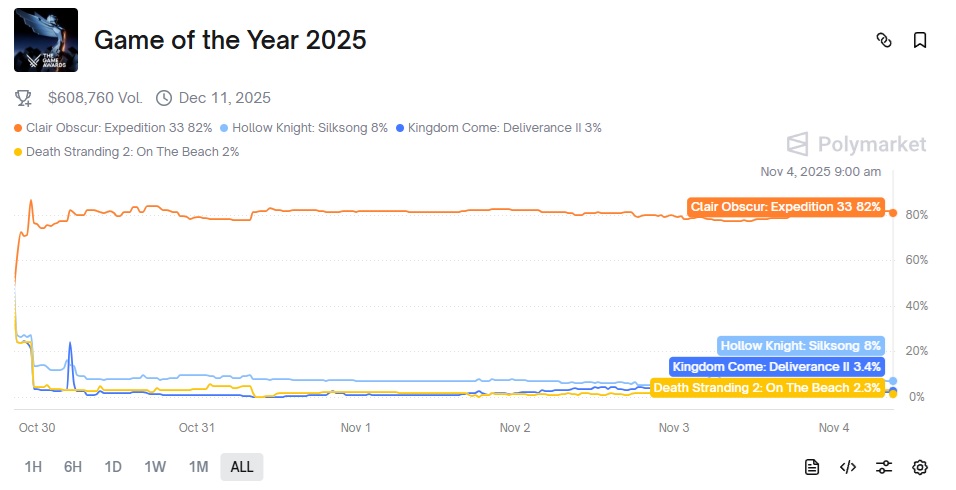Screen dimensions: 956x490
Task: Select the ALL time range
Action: tap(242, 466)
